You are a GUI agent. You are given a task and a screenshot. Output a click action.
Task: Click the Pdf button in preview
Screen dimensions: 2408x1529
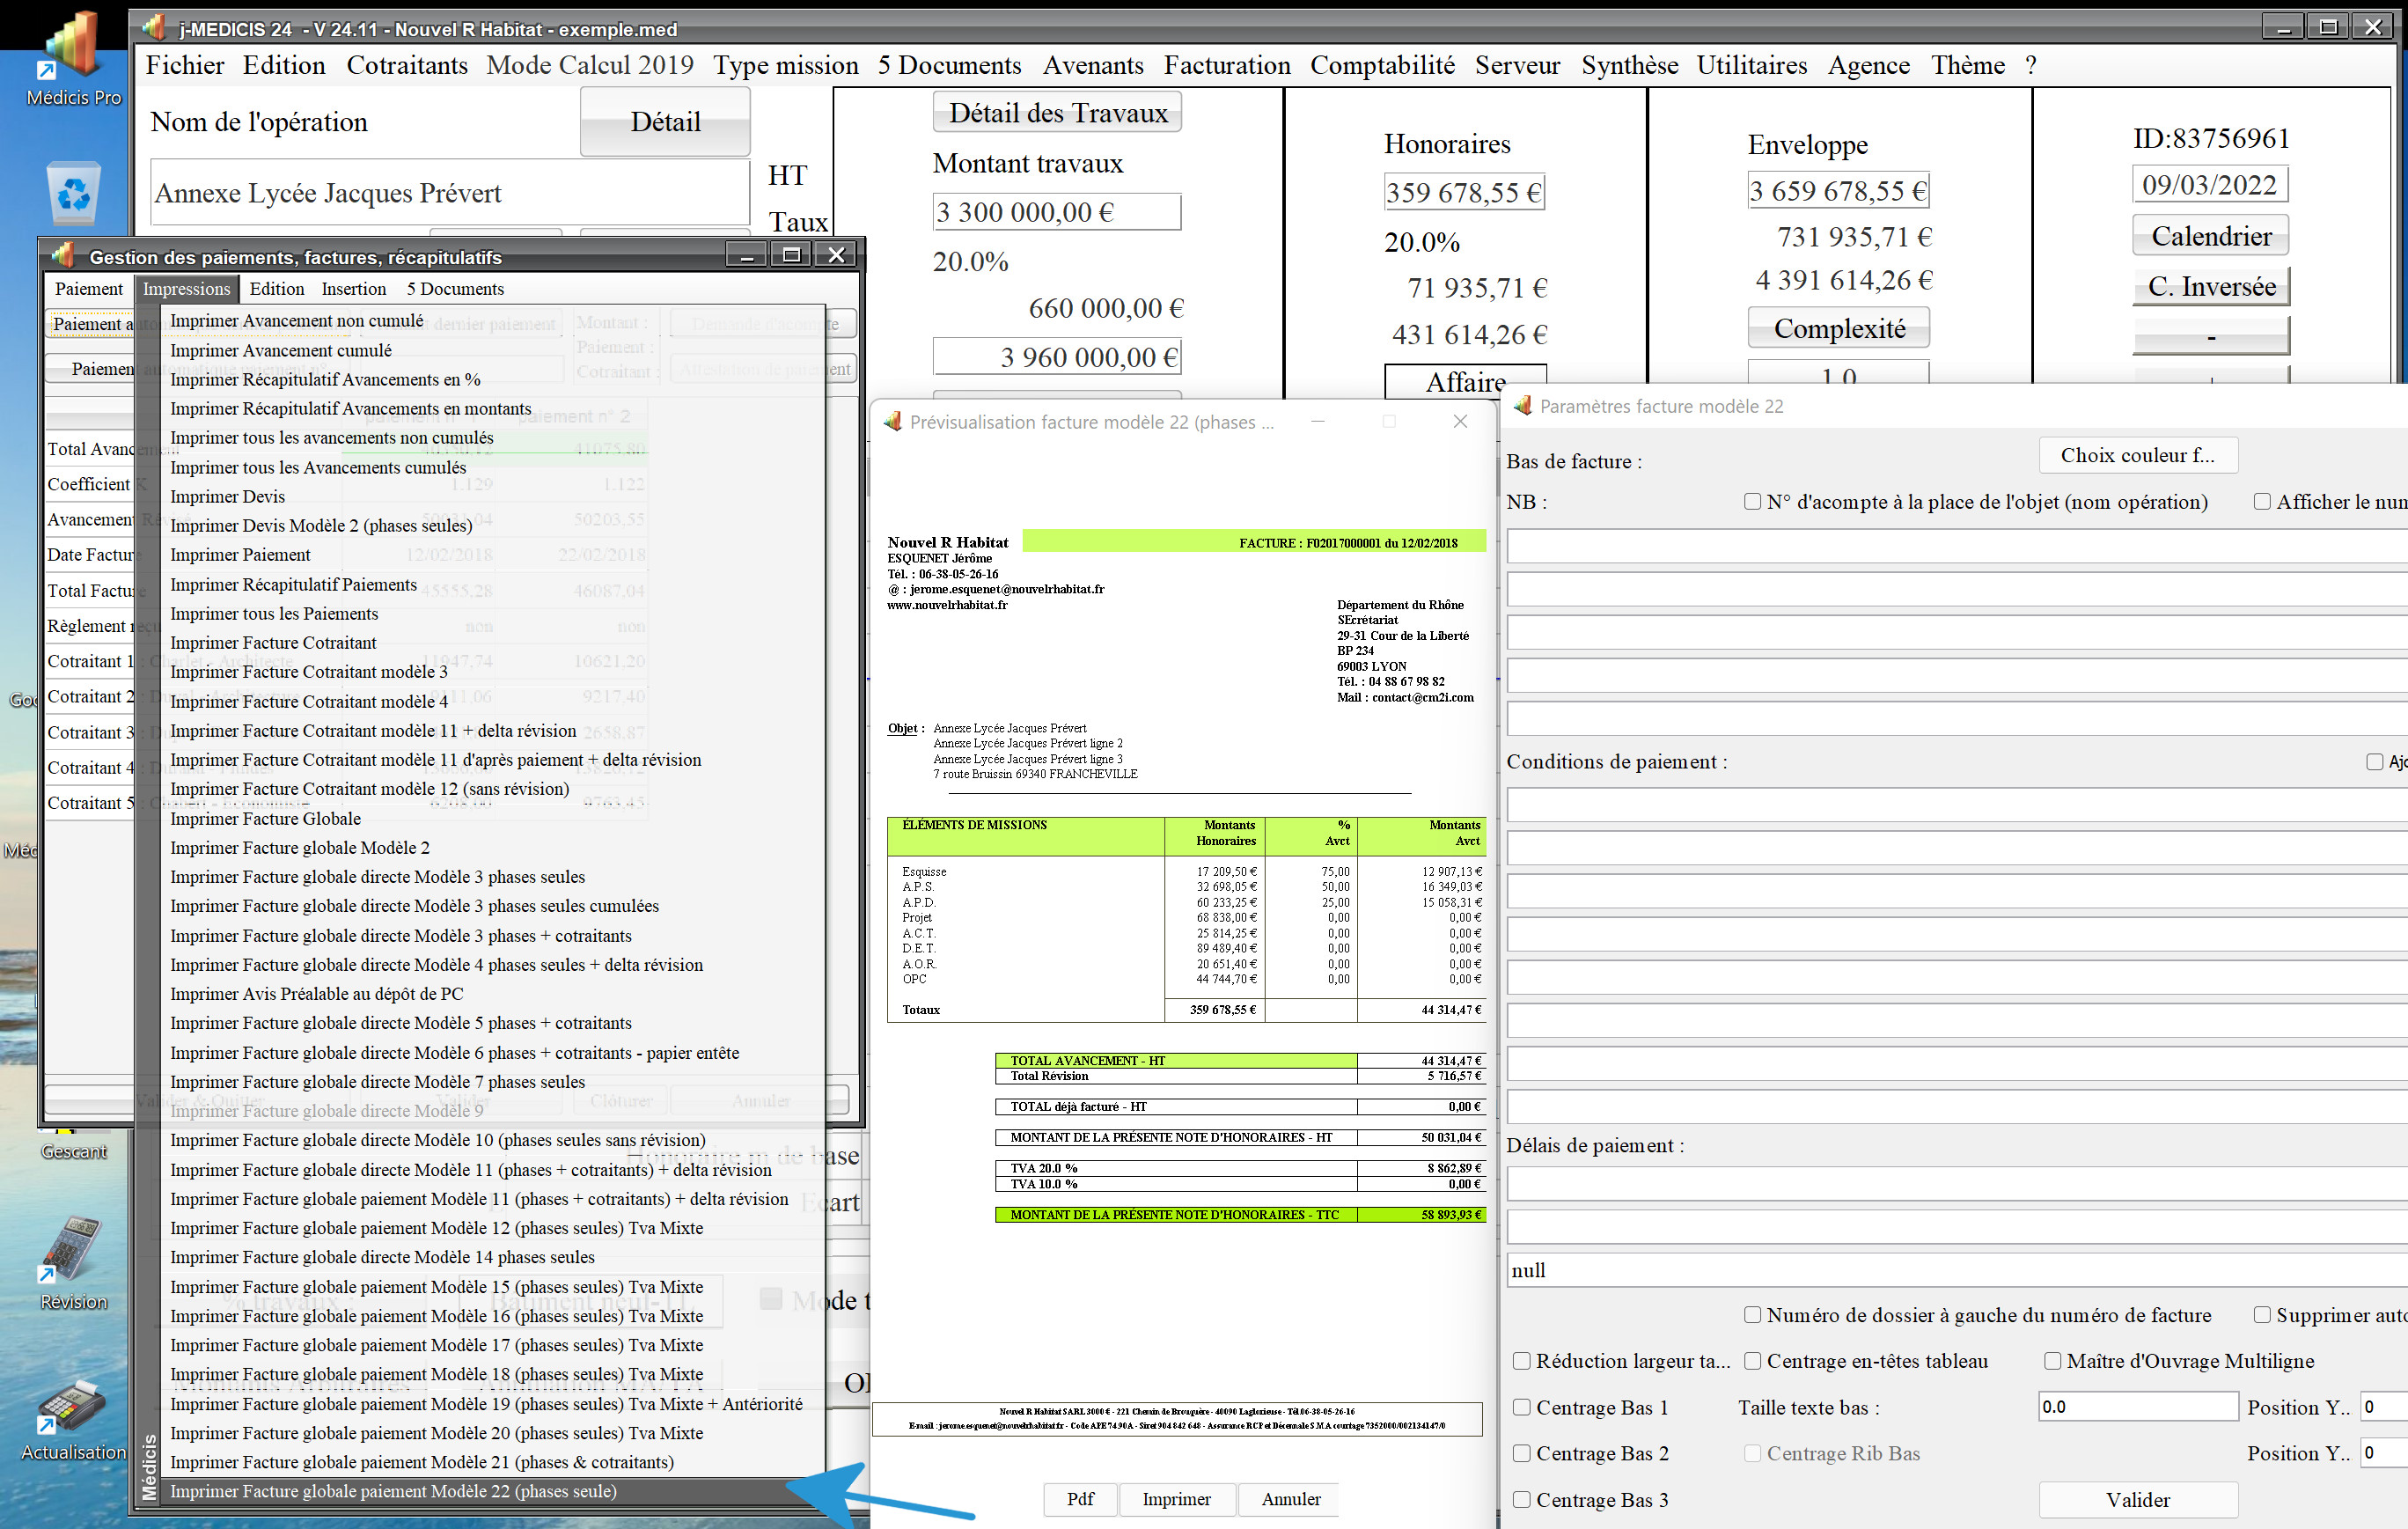click(1080, 1498)
